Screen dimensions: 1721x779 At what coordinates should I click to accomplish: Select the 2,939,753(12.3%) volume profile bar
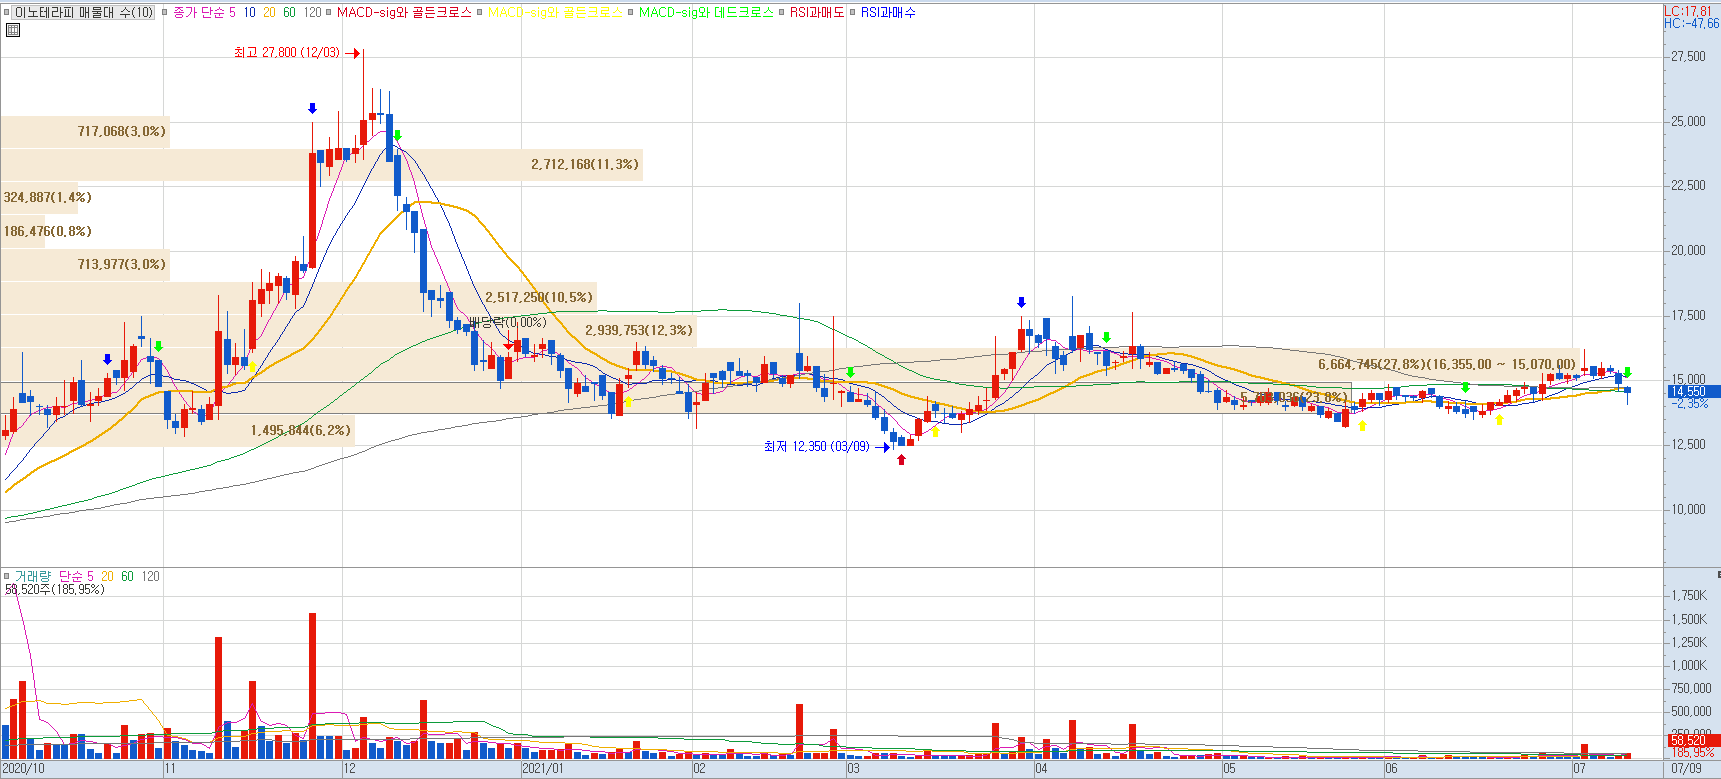(348, 331)
